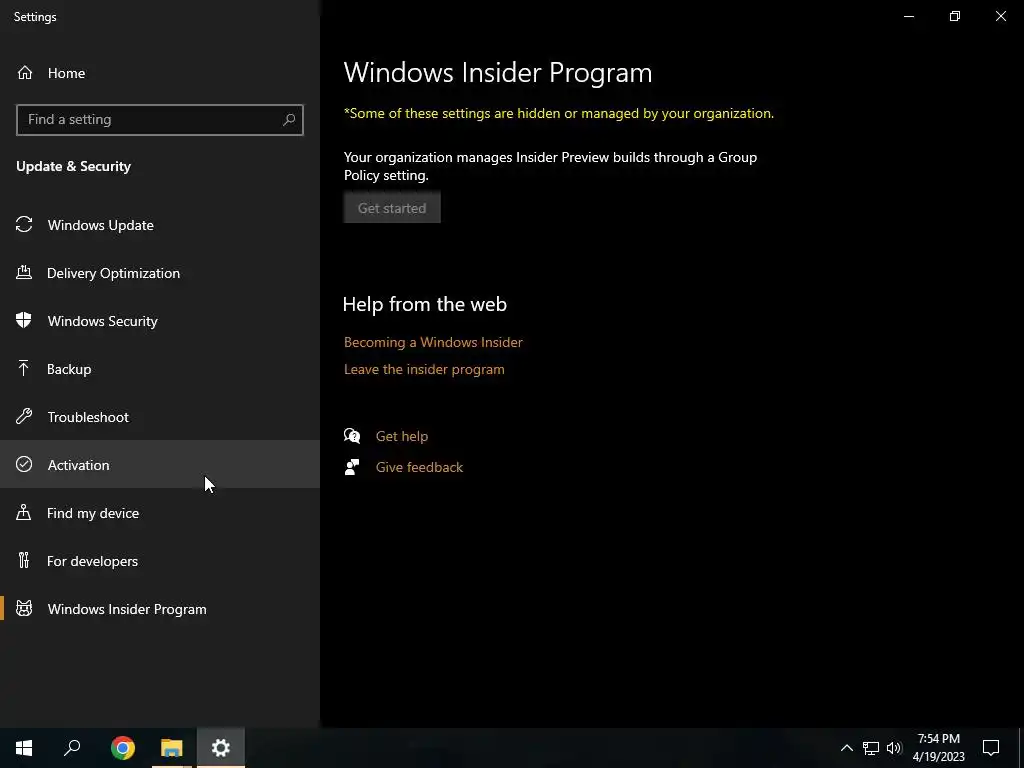Open the notification Action Center

(991, 748)
